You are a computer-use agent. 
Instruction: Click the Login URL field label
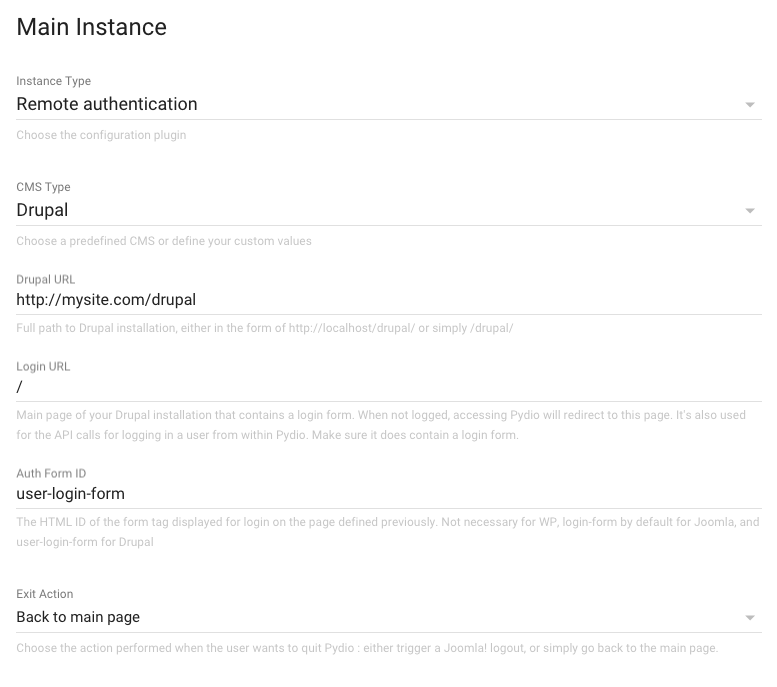point(43,367)
